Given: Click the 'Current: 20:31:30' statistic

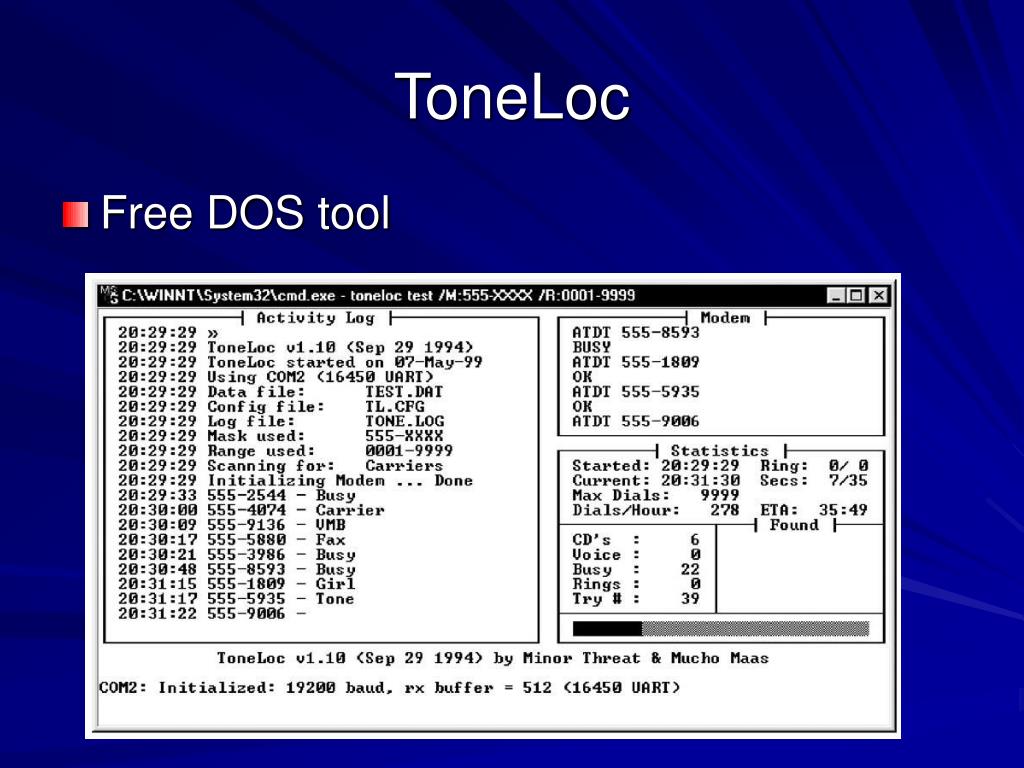Looking at the screenshot, I should (x=656, y=481).
